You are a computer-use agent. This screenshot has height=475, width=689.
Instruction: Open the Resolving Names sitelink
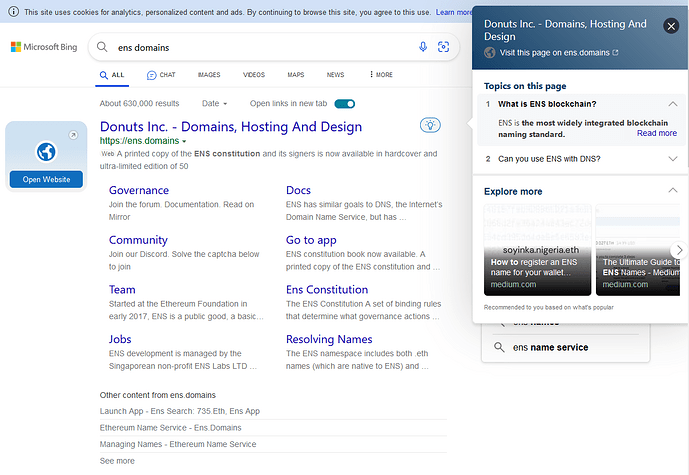pyautogui.click(x=329, y=339)
